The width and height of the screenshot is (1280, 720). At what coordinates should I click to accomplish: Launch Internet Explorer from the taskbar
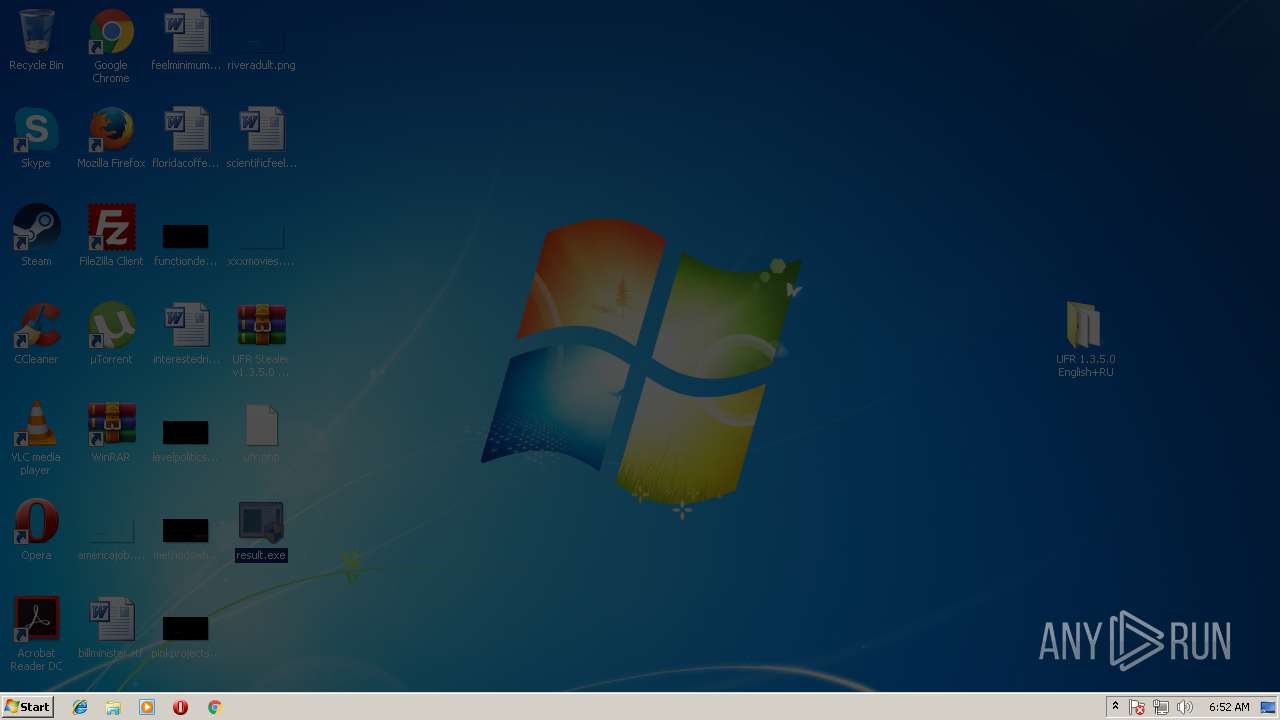pos(80,707)
